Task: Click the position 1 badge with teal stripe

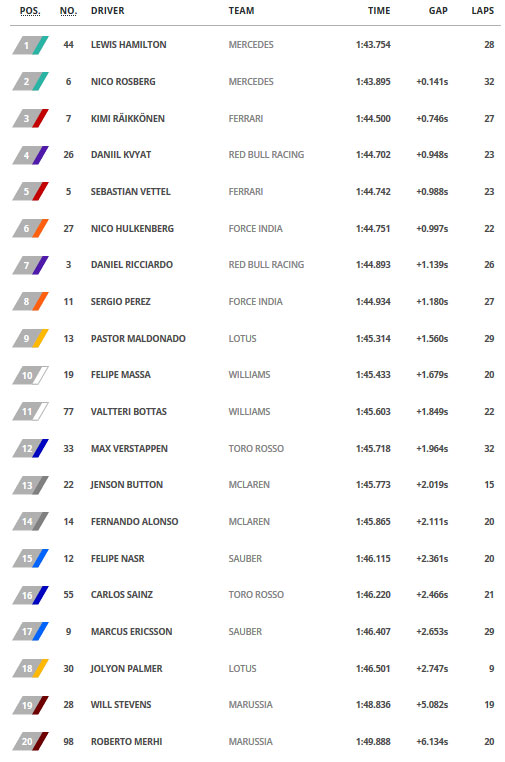Action: tap(30, 45)
